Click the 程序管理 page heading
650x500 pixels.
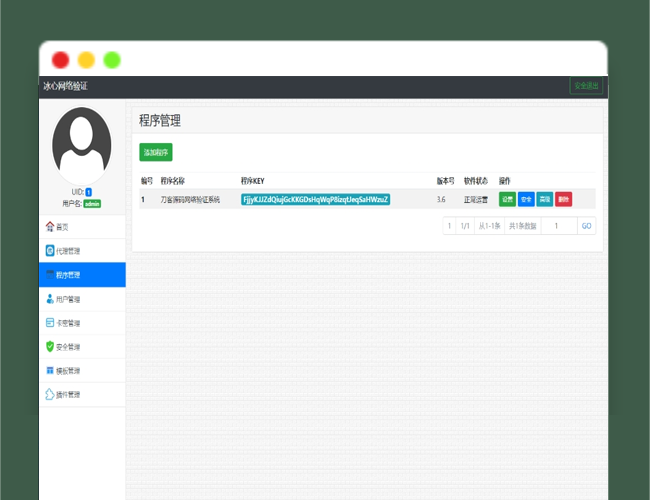(160, 121)
